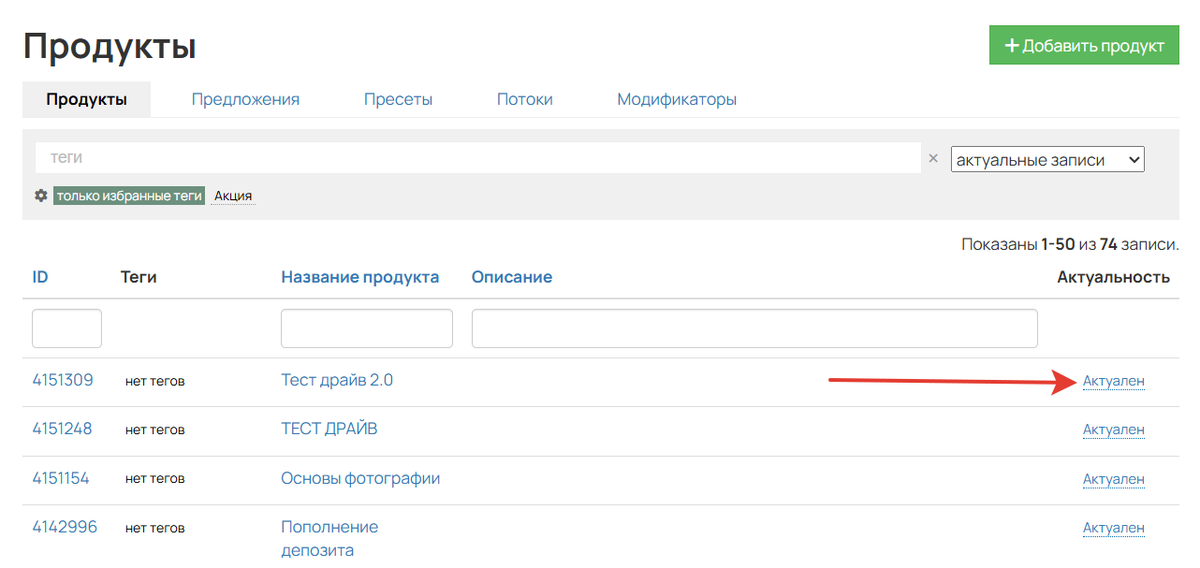Sort the table by ID column
Image resolution: width=1200 pixels, height=568 pixels.
(x=40, y=277)
